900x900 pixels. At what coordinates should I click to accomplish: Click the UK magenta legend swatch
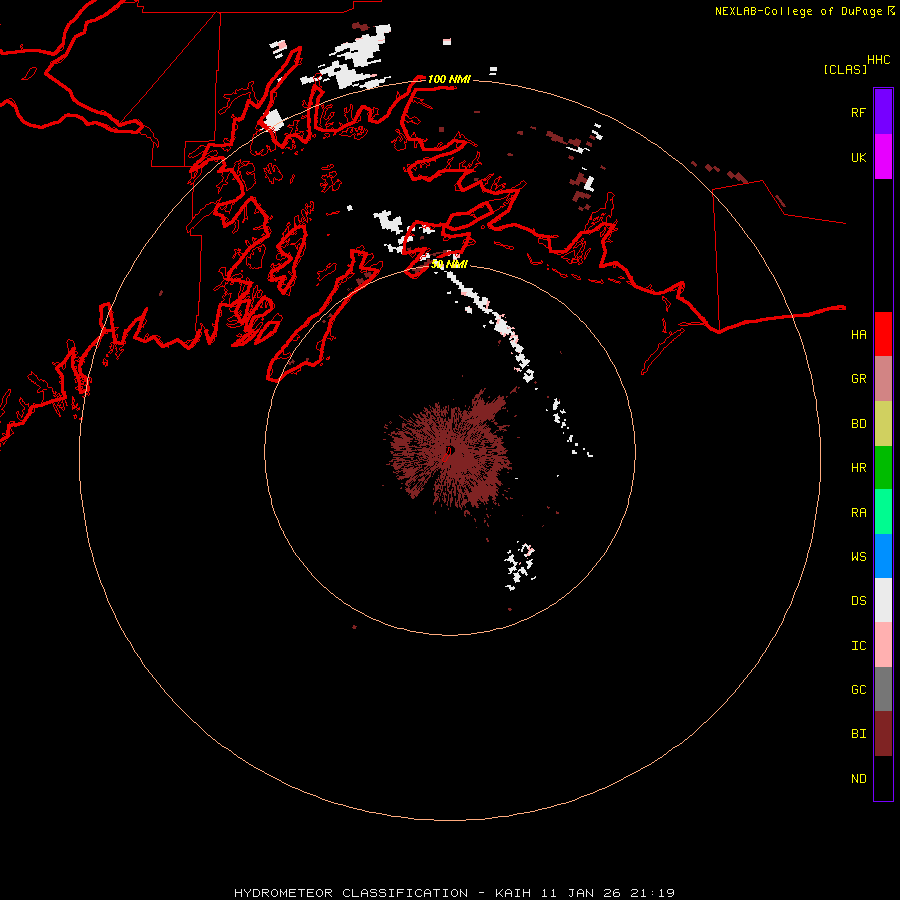pos(883,157)
